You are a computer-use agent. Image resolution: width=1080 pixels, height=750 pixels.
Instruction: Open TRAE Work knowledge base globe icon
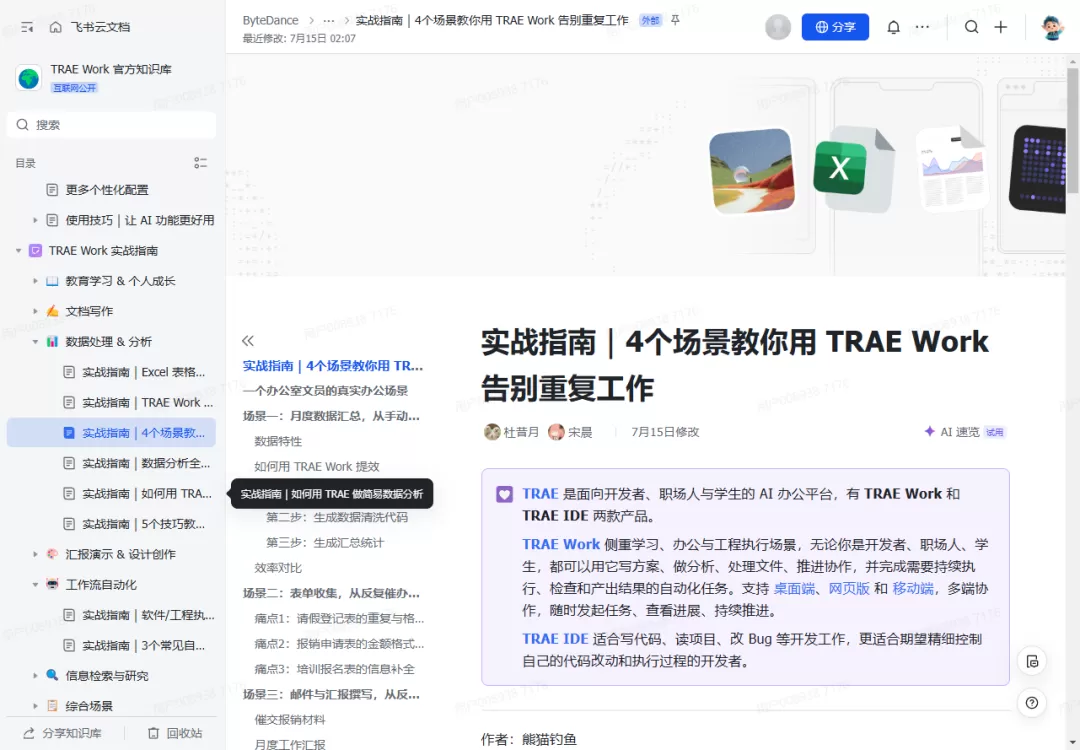point(29,78)
